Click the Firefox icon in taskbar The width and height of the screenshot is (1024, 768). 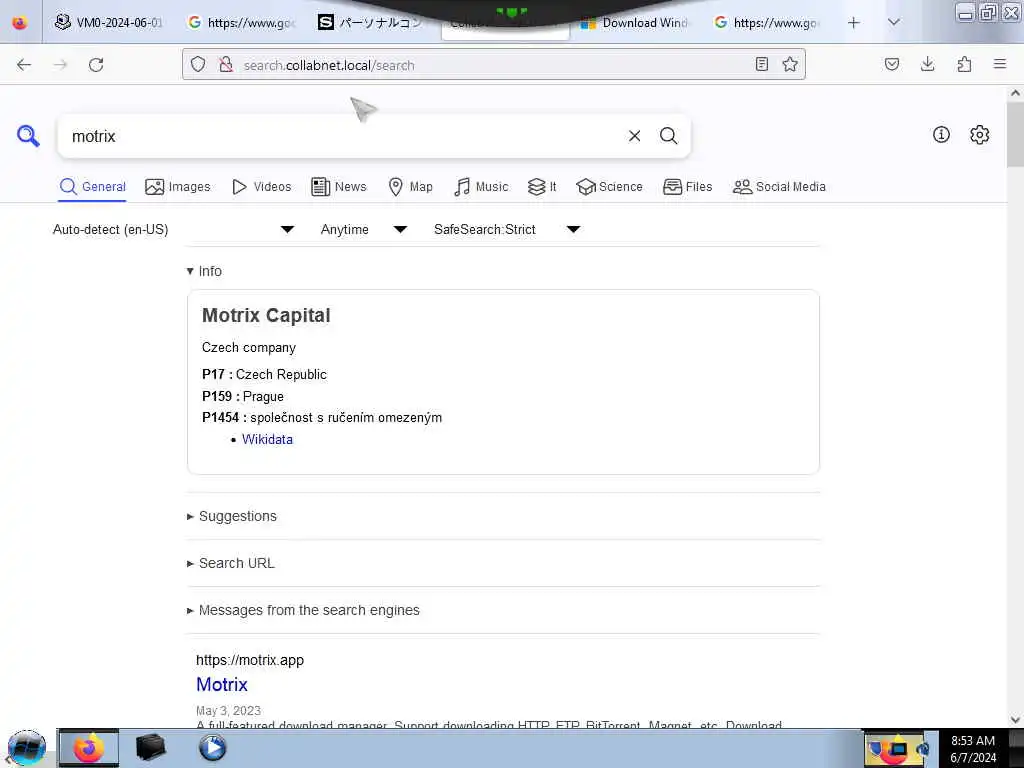click(89, 748)
